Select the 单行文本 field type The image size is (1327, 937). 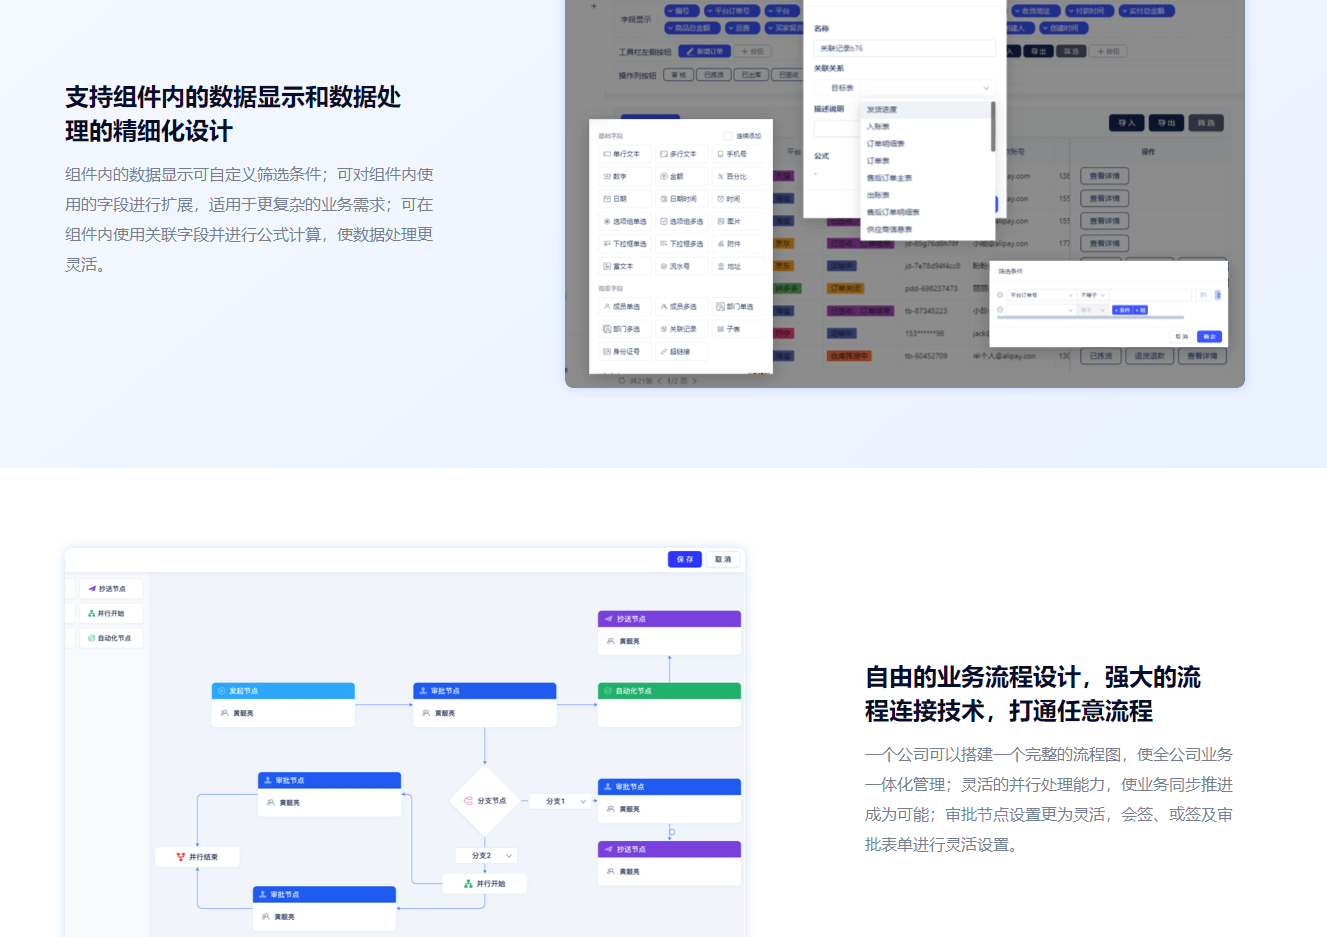[x=625, y=154]
